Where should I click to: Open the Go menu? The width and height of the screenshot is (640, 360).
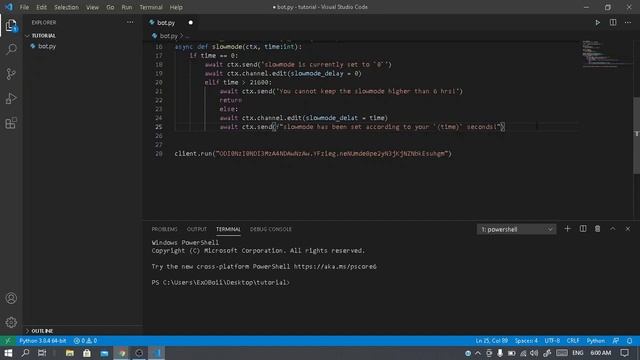click(x=110, y=7)
